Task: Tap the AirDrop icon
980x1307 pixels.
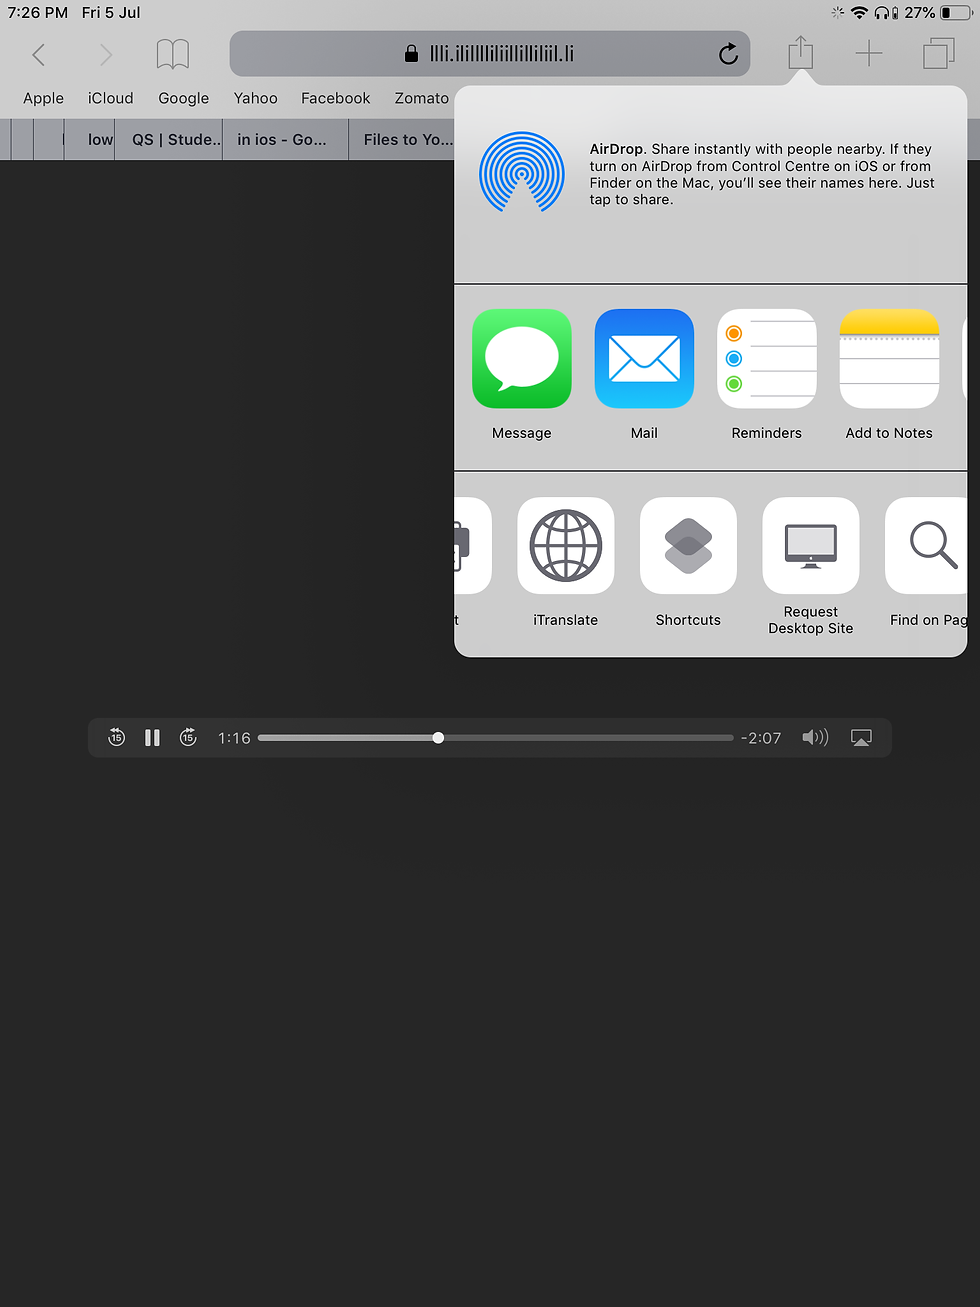Action: (x=522, y=172)
